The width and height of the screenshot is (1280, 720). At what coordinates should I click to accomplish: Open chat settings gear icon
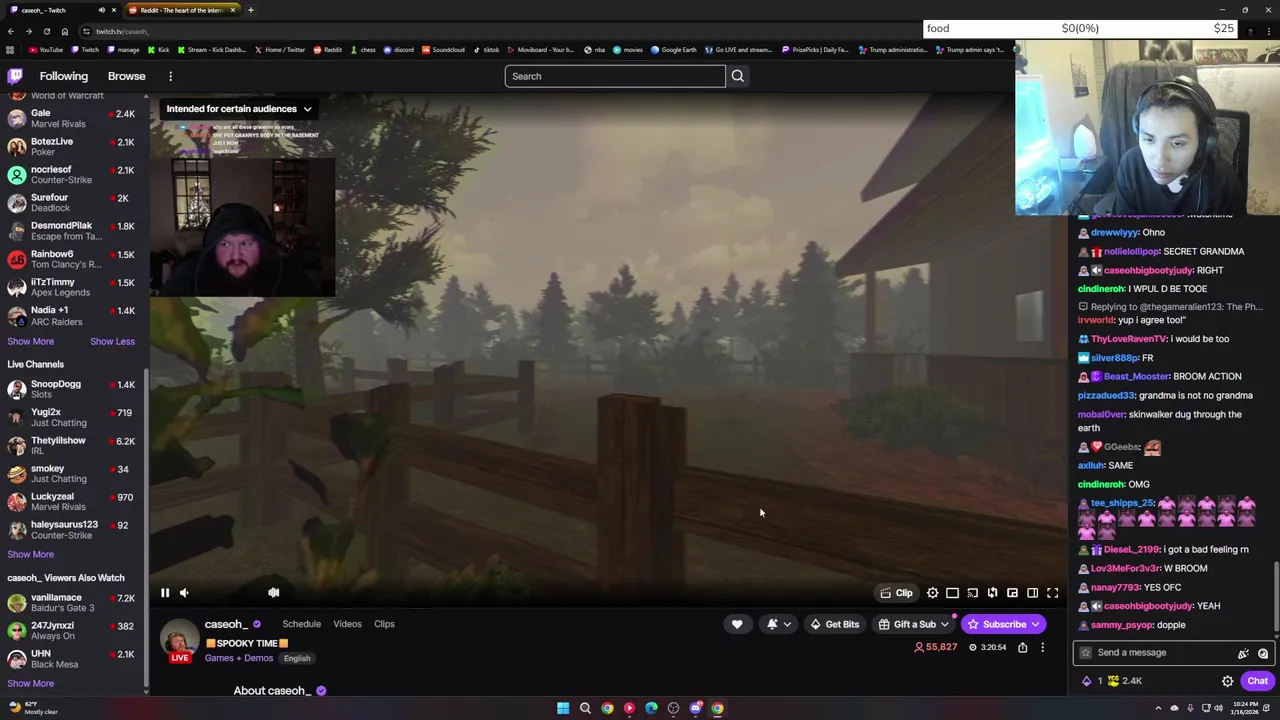click(1227, 681)
